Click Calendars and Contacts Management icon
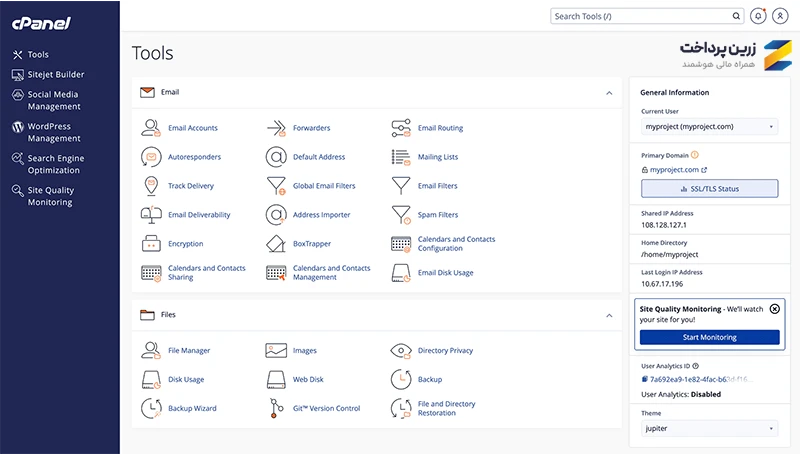Screen dimensions: 800x454 pyautogui.click(x=276, y=273)
